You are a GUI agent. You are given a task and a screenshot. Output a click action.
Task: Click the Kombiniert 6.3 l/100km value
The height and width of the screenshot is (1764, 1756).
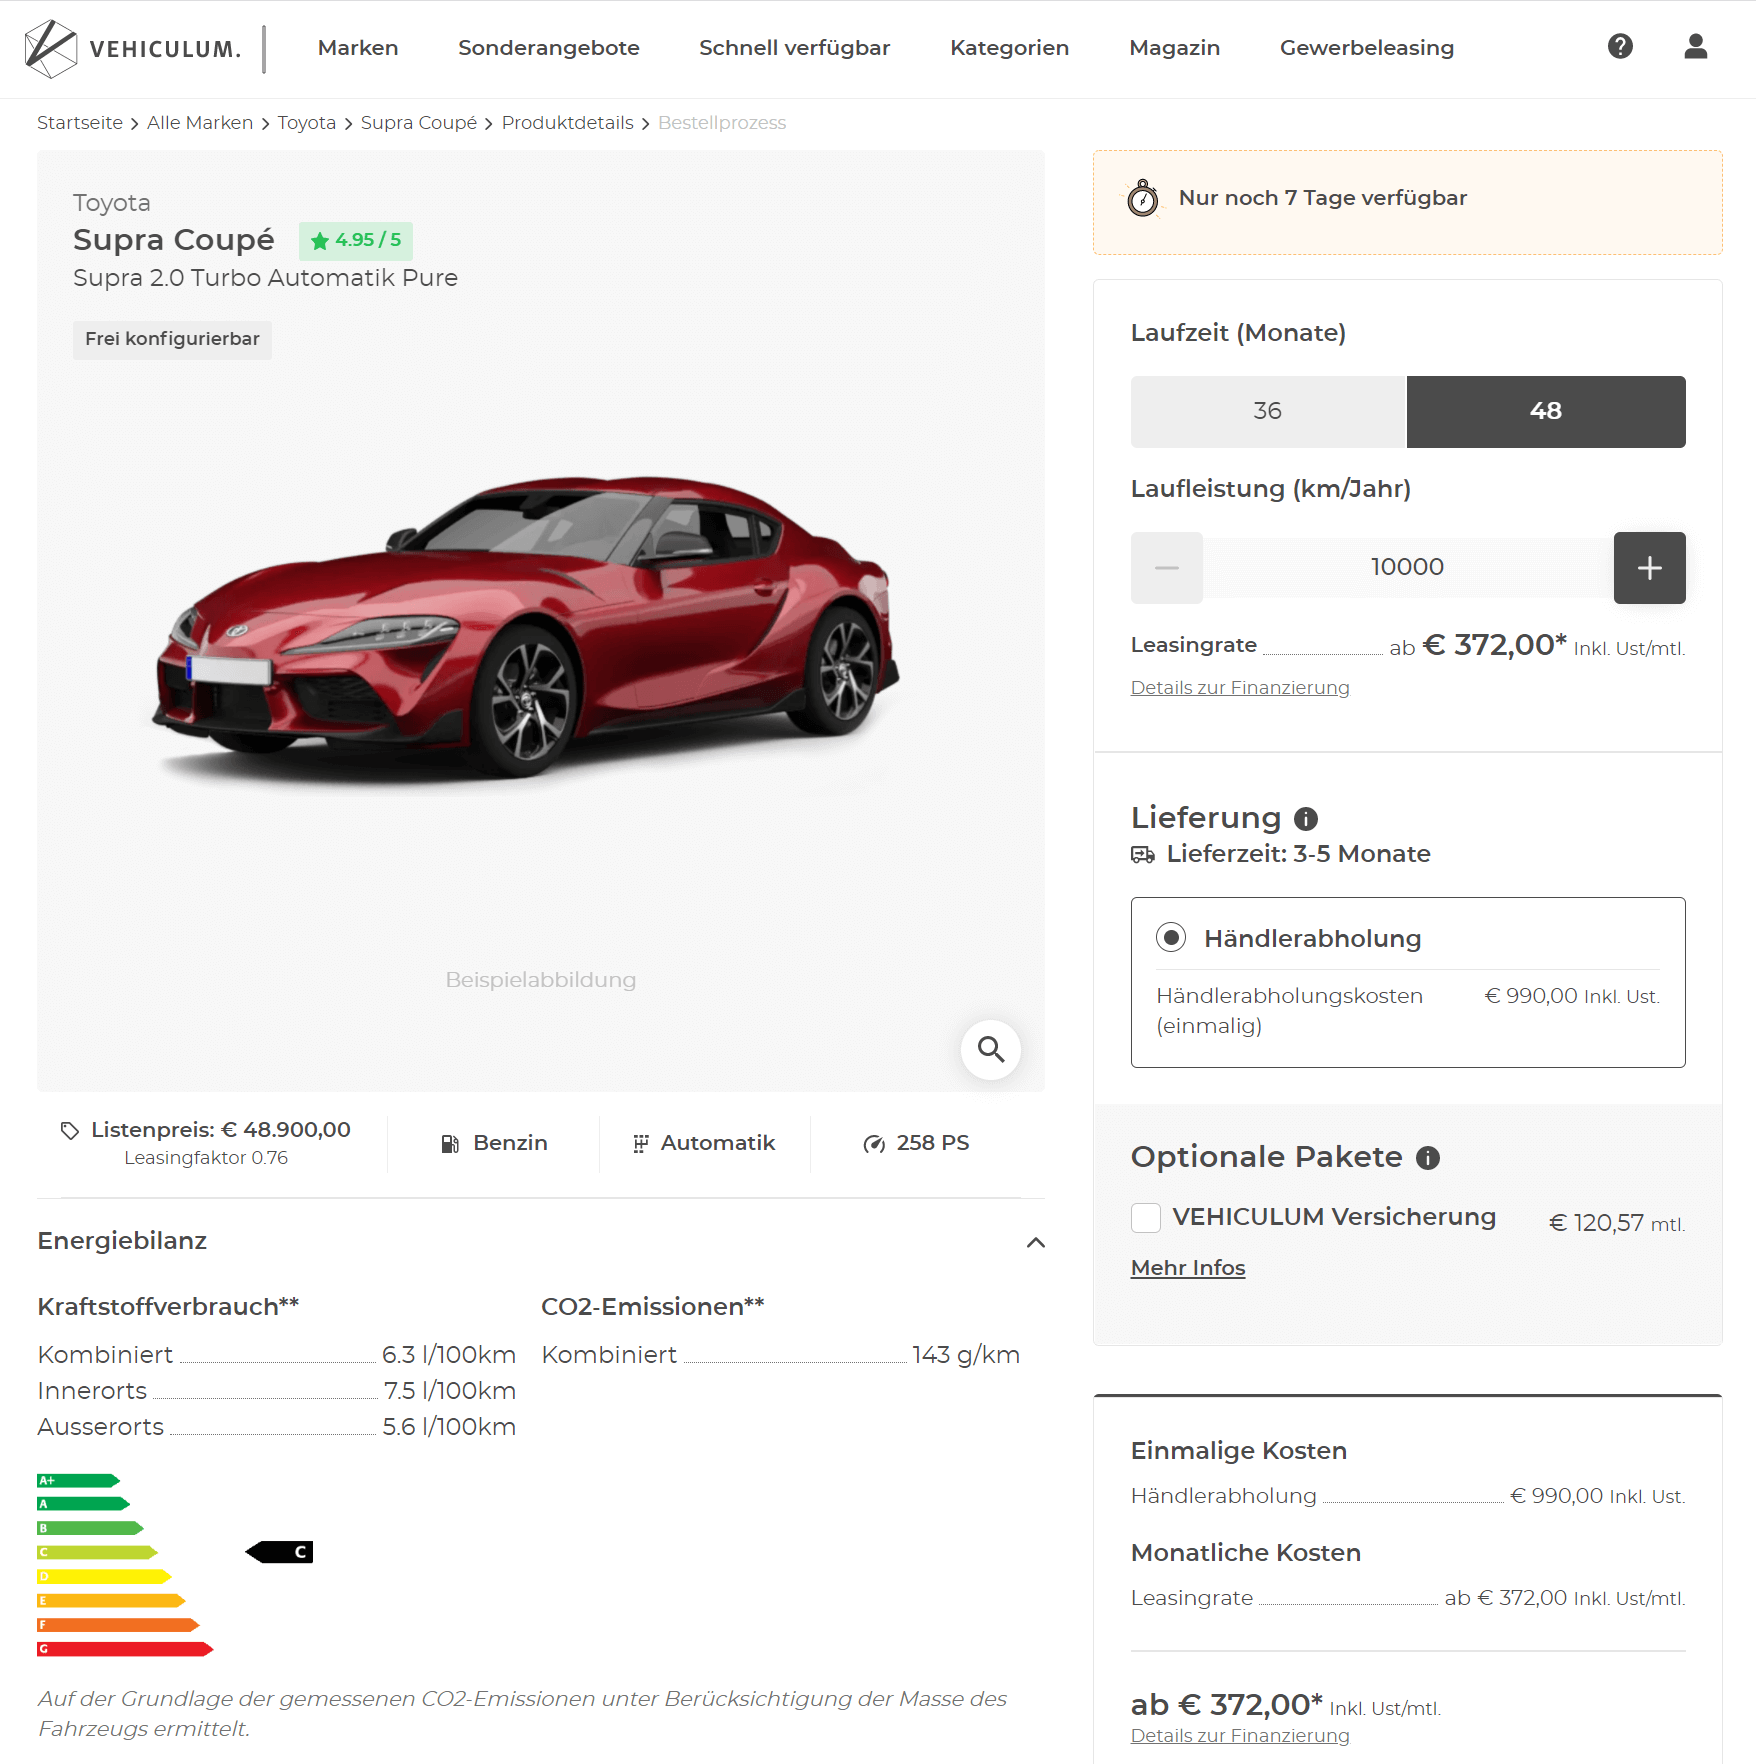pyautogui.click(x=448, y=1355)
